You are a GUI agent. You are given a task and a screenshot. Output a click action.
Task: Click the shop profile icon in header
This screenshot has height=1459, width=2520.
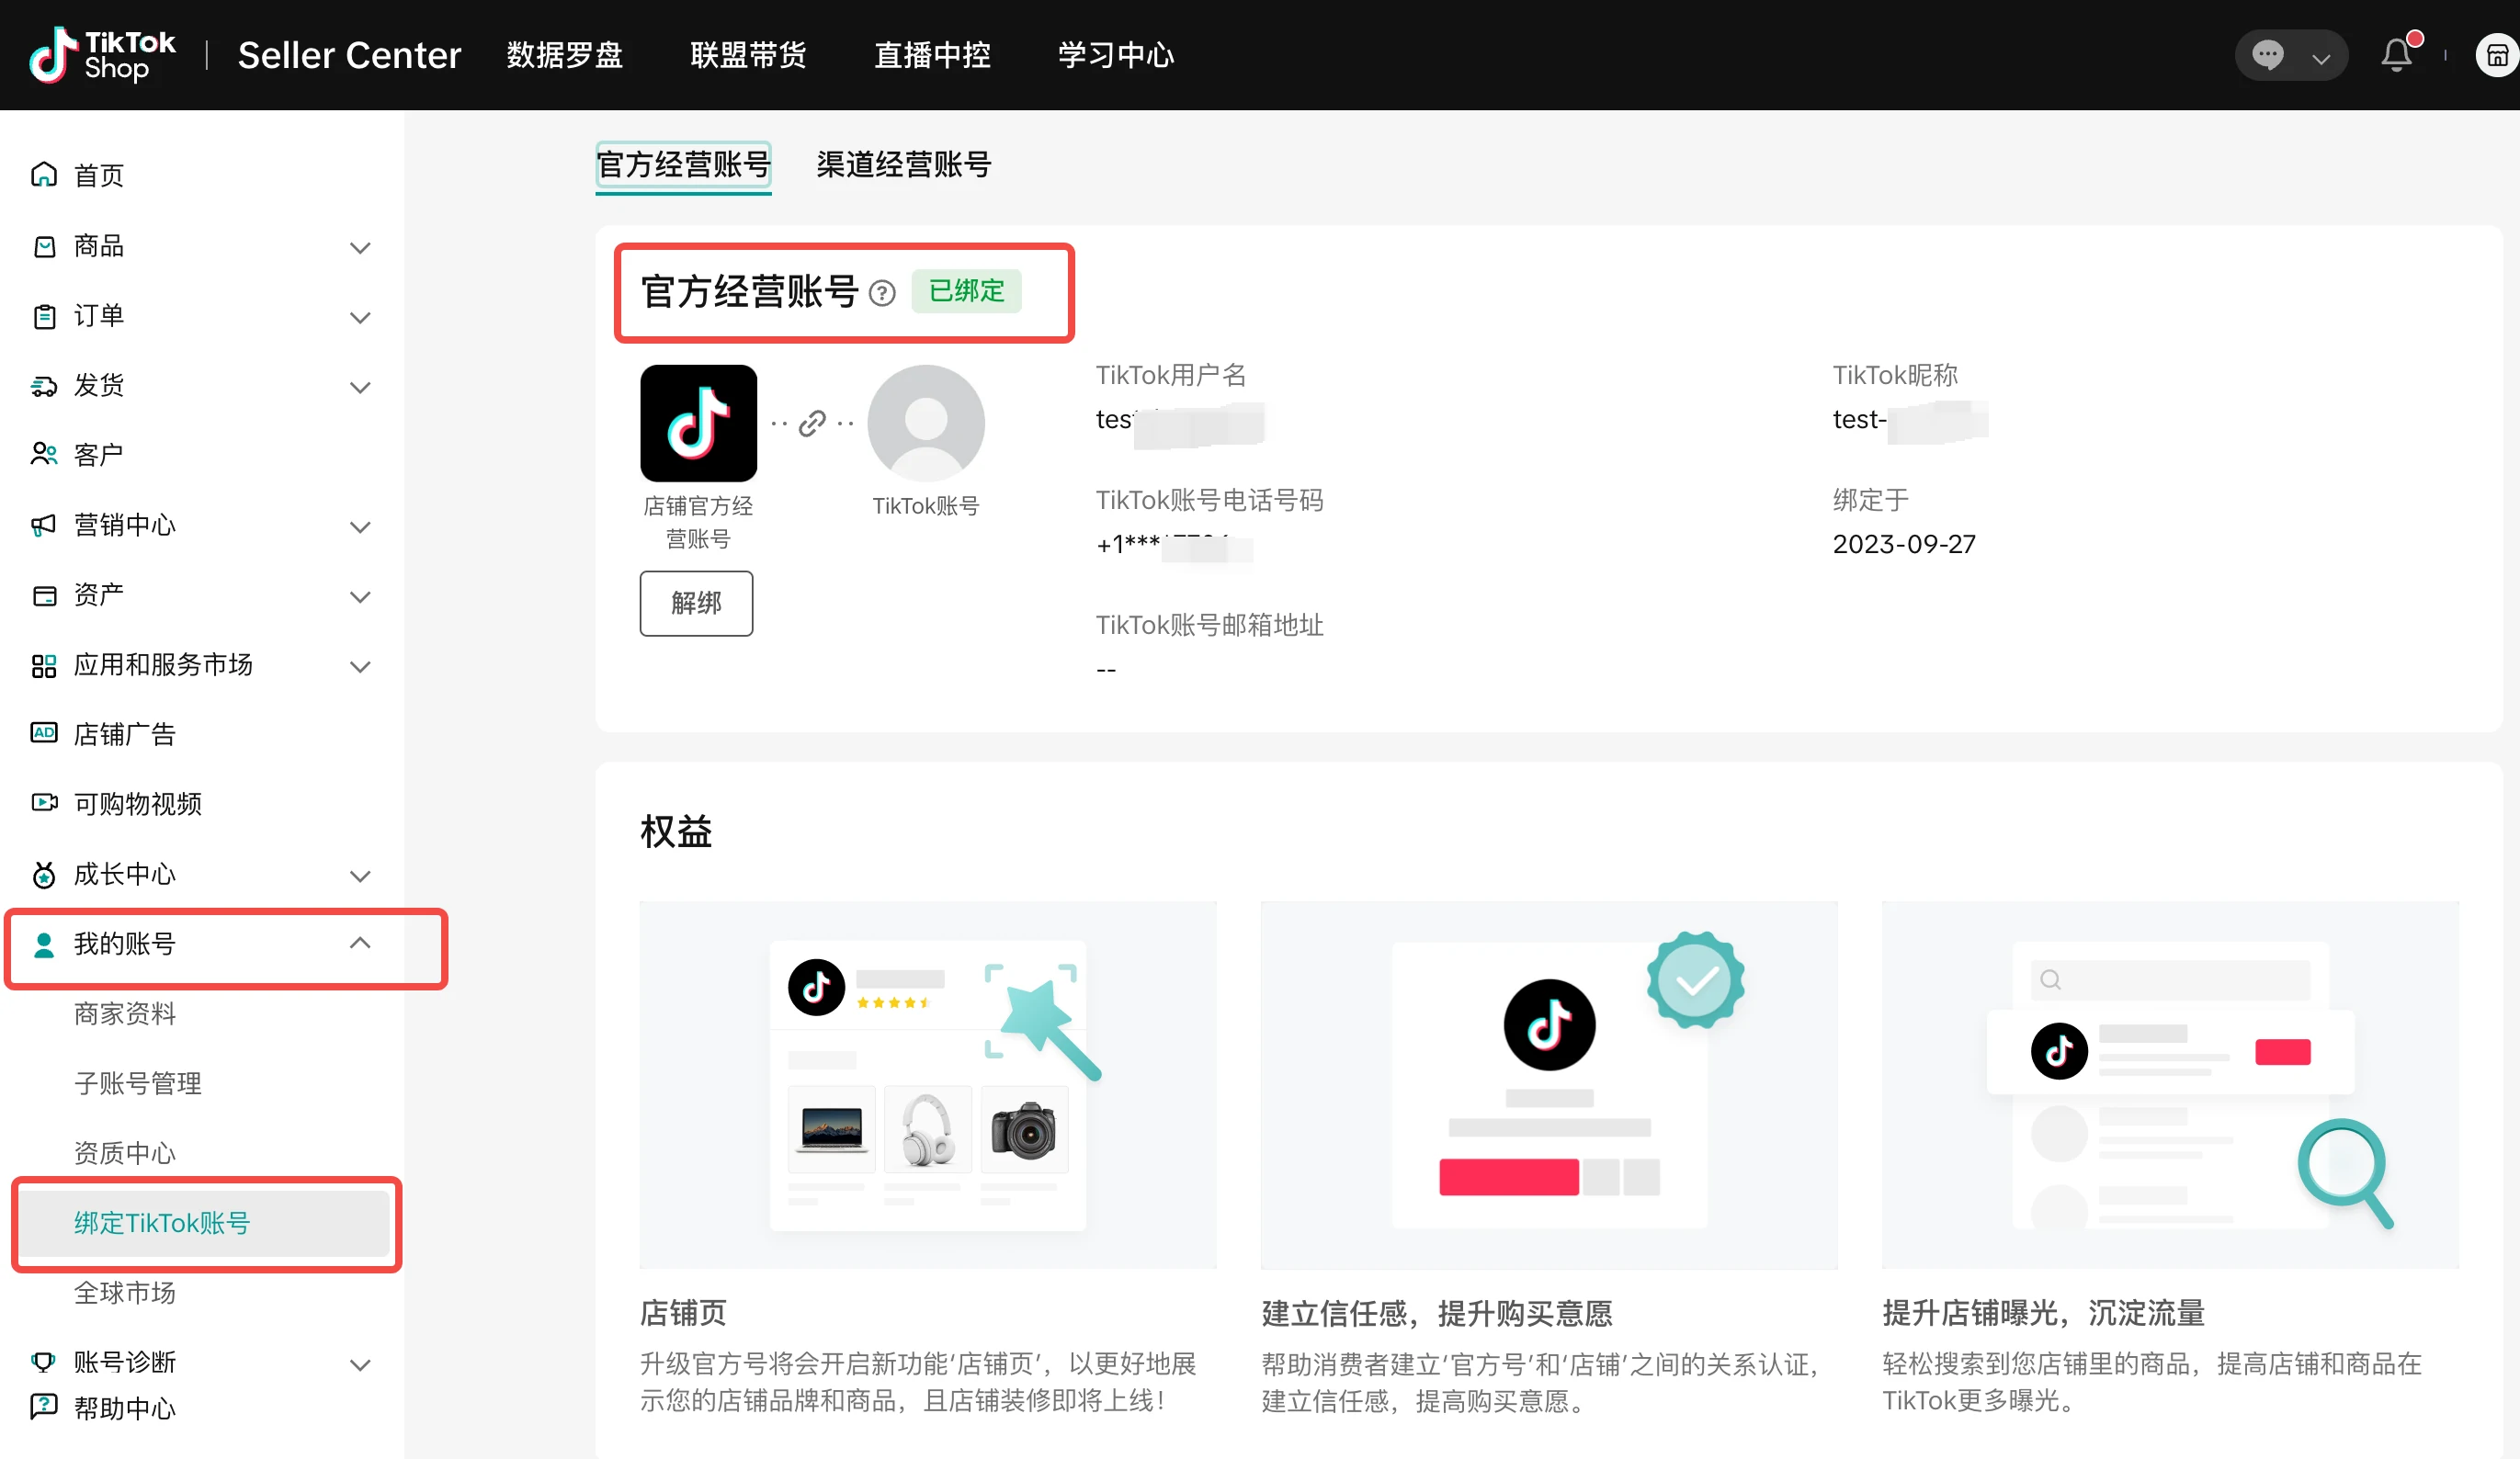[x=2496, y=55]
